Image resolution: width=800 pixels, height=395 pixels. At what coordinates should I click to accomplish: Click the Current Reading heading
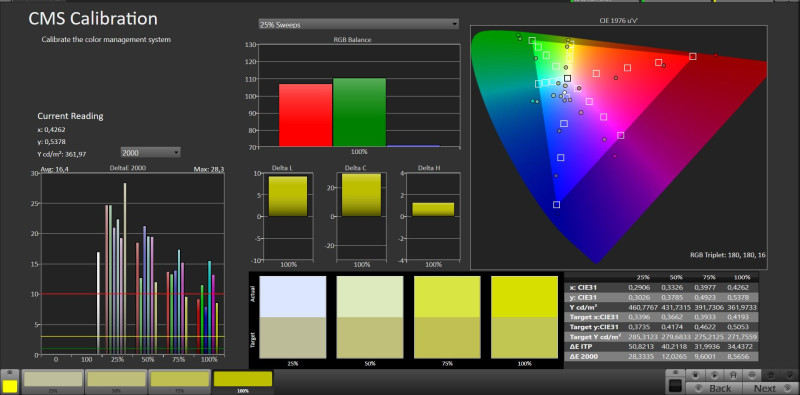pos(70,116)
